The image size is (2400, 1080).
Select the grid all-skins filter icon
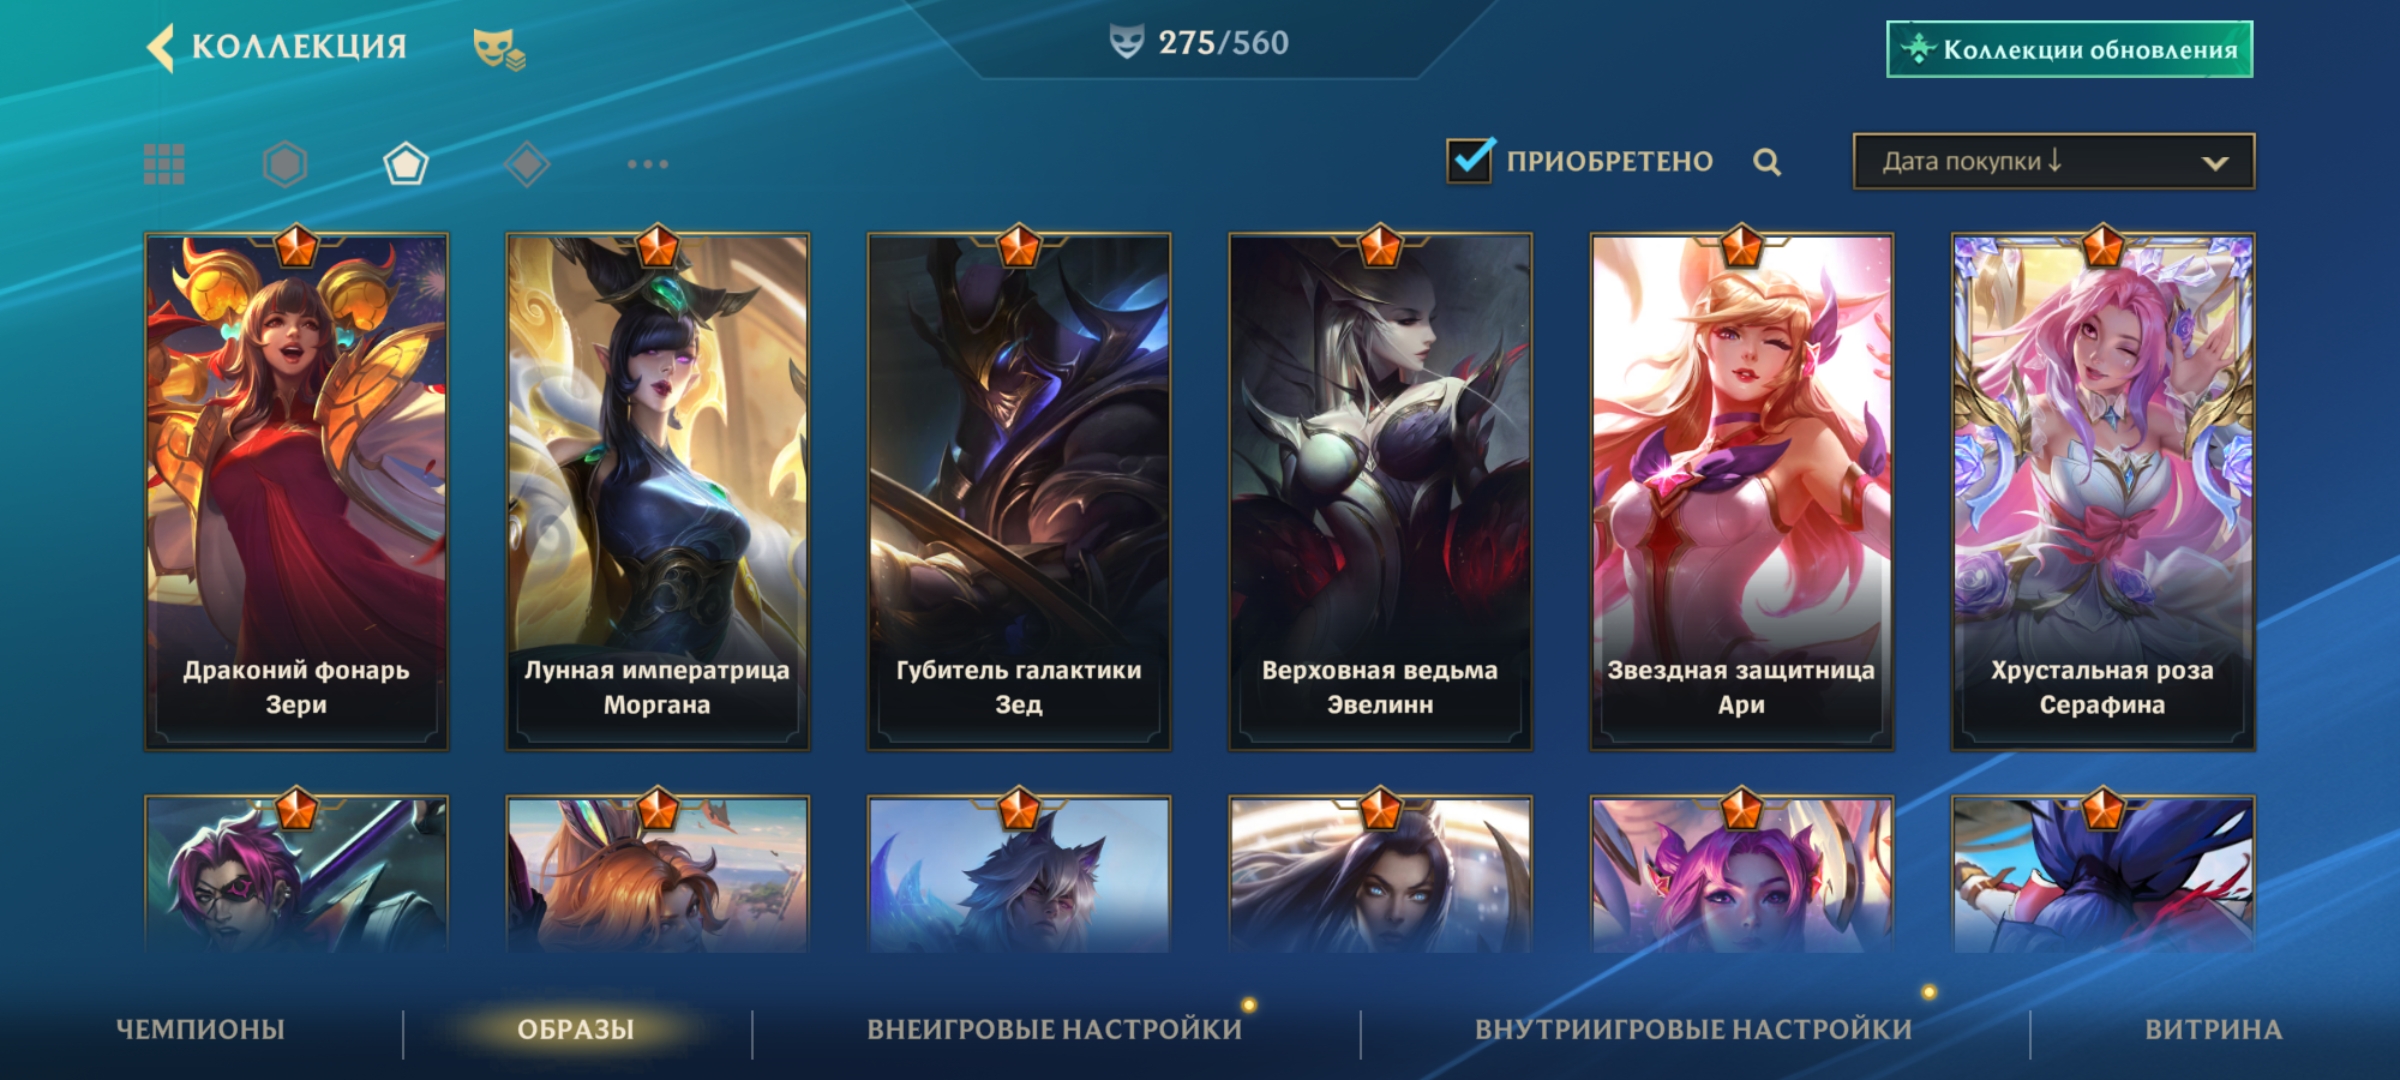[164, 164]
